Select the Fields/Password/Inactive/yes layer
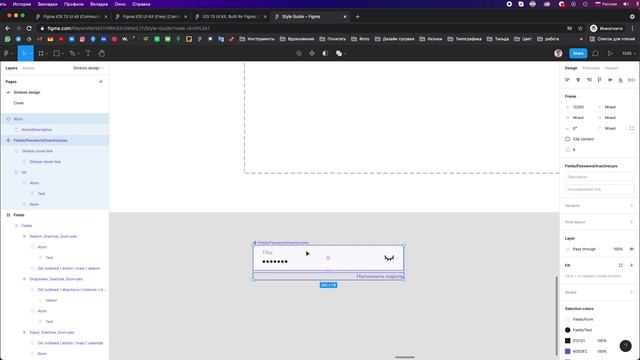The image size is (640, 360). (x=55, y=140)
